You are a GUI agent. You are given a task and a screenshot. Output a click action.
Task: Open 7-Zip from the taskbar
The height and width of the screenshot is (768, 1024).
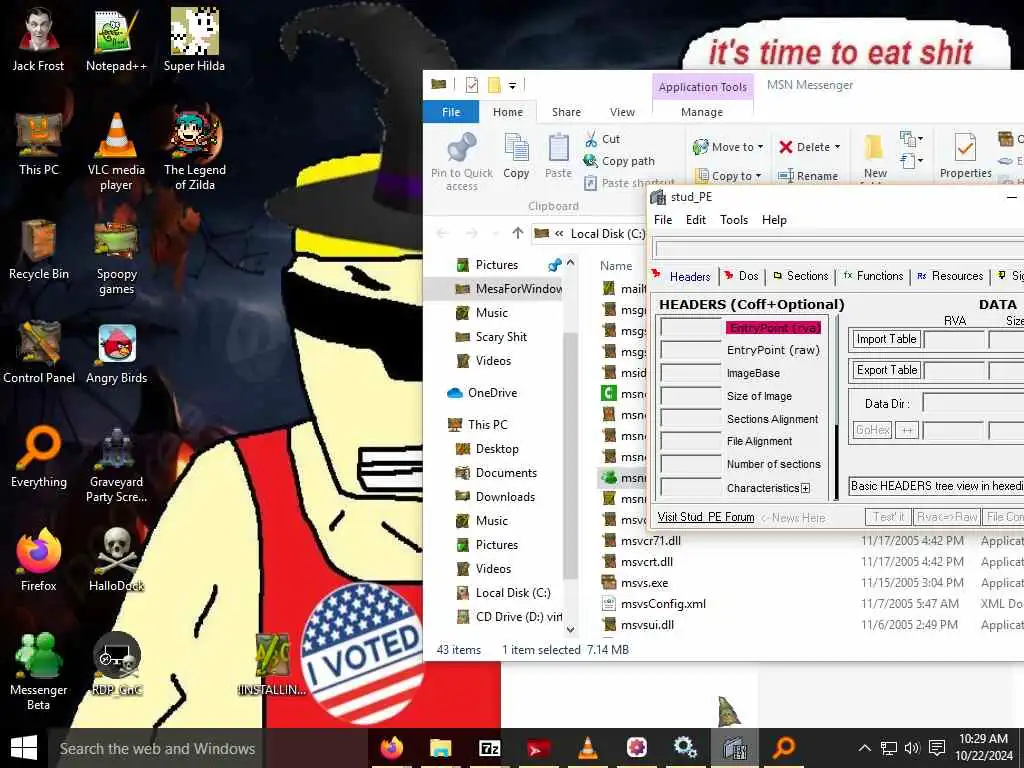(x=490, y=748)
